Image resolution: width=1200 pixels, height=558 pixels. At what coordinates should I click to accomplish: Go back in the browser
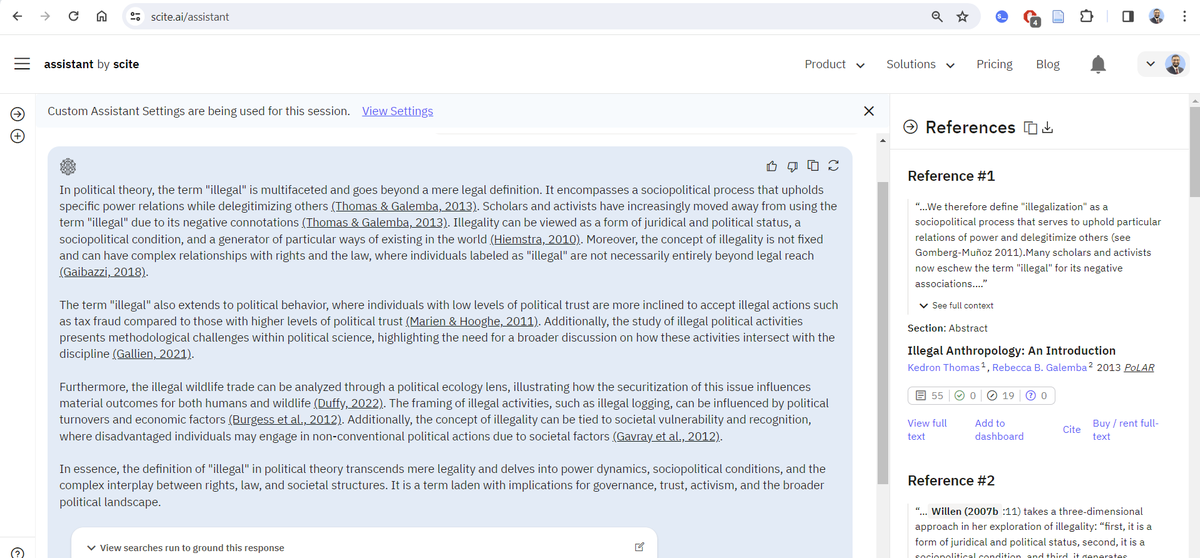click(x=17, y=17)
